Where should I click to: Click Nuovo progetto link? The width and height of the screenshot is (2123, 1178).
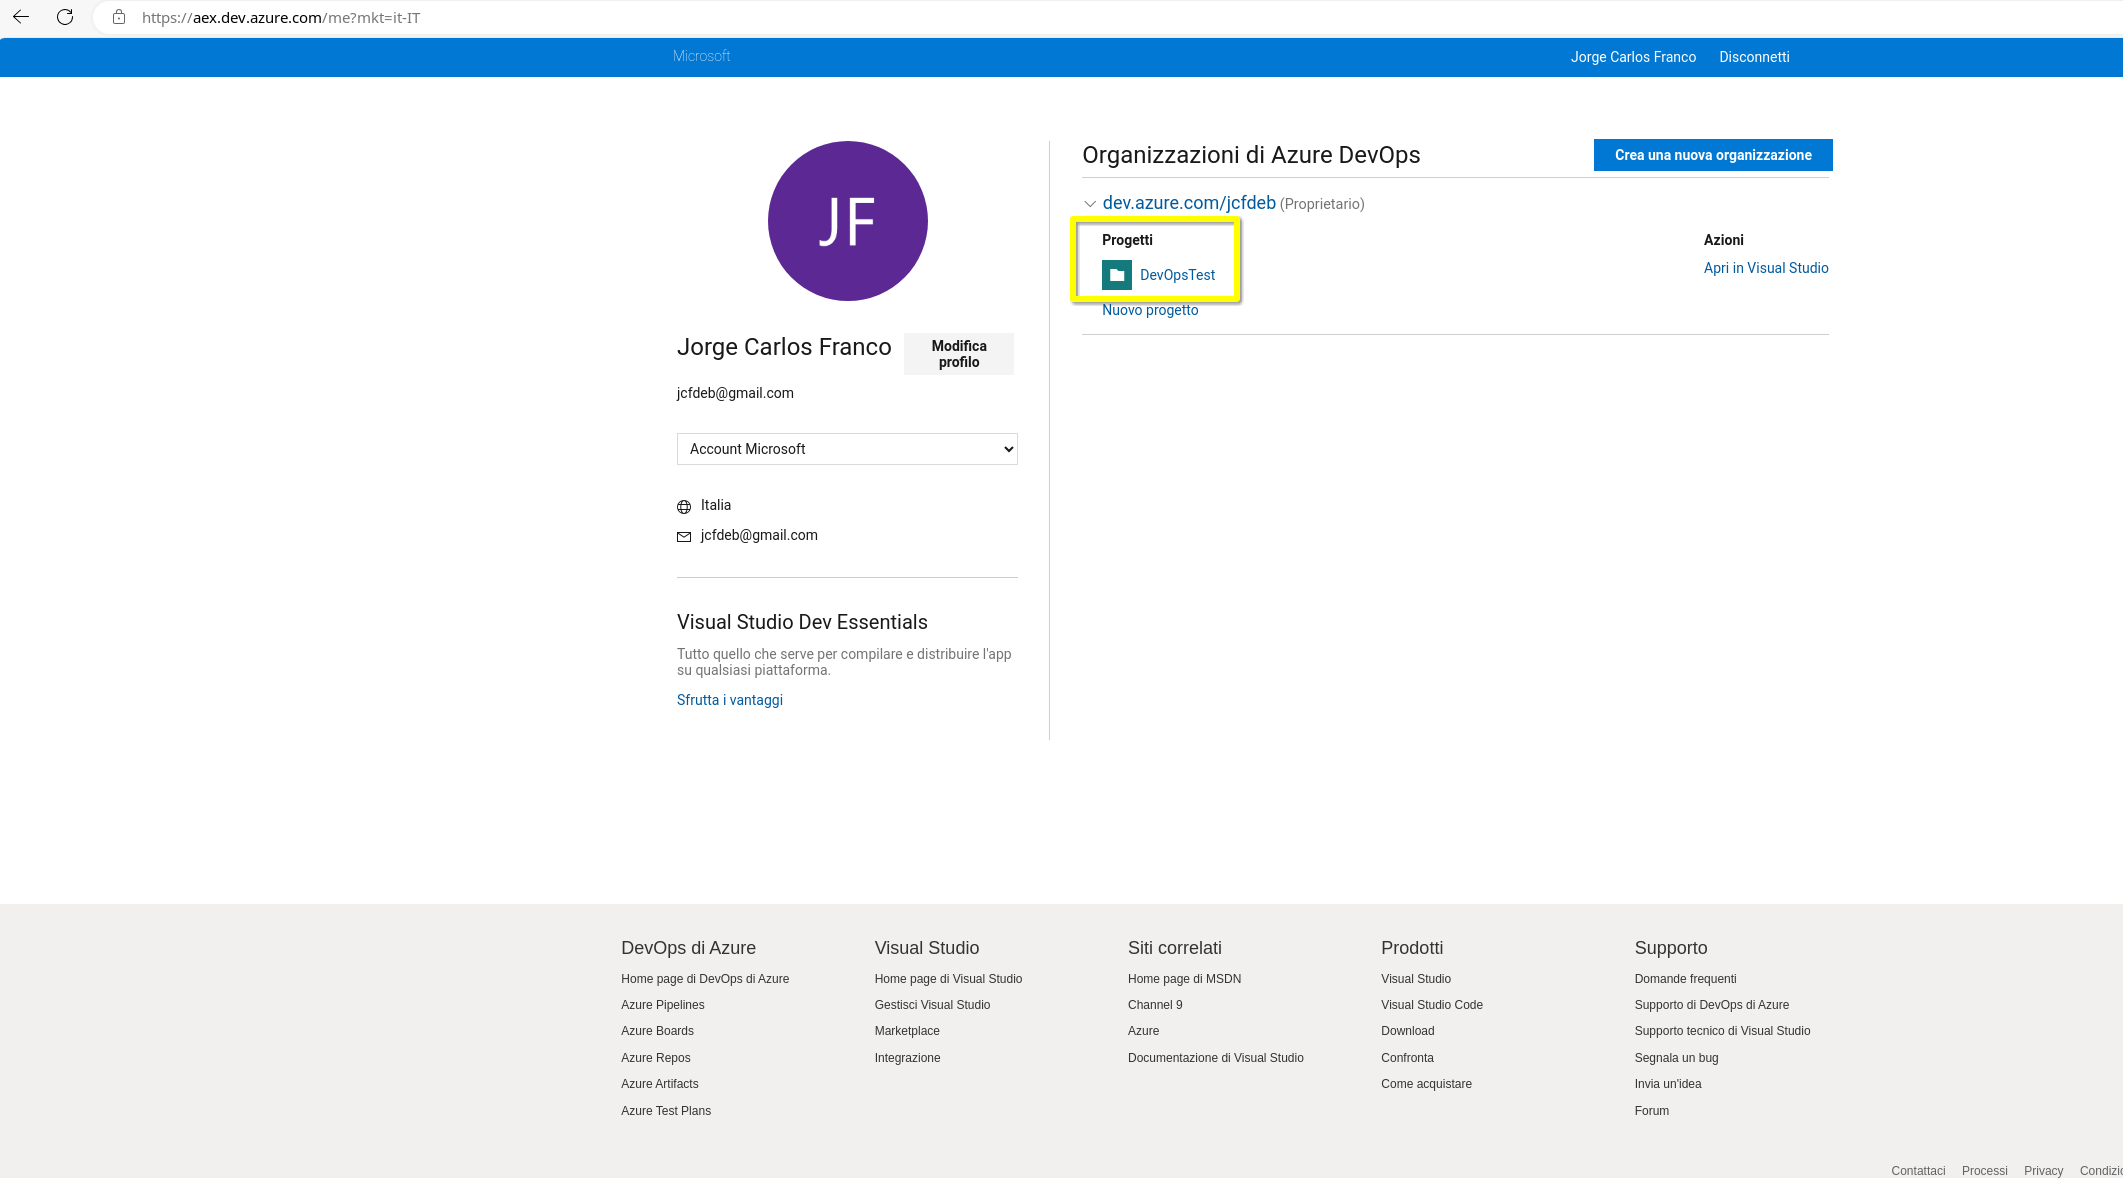1150,310
